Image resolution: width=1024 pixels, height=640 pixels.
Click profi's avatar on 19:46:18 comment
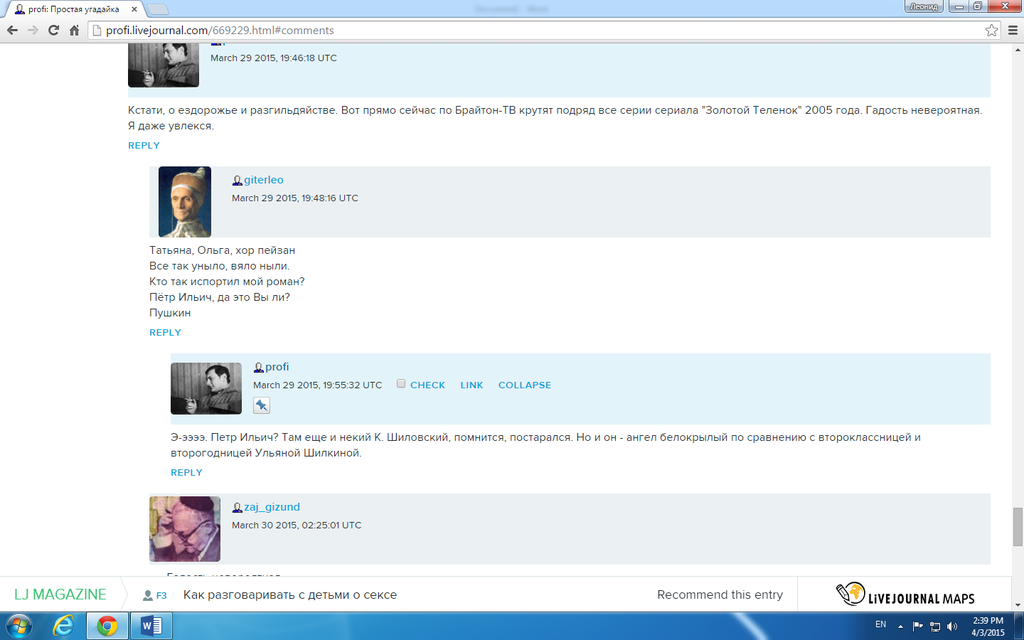[x=163, y=65]
